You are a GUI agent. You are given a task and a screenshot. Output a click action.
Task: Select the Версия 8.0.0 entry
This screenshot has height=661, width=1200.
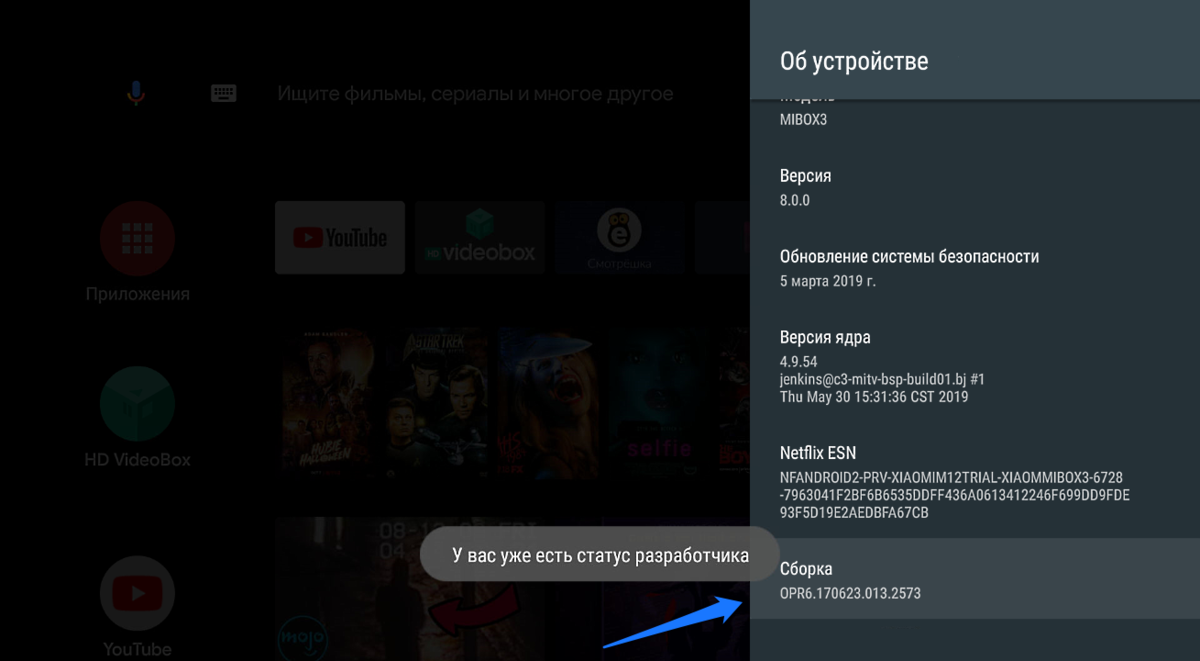coord(975,187)
